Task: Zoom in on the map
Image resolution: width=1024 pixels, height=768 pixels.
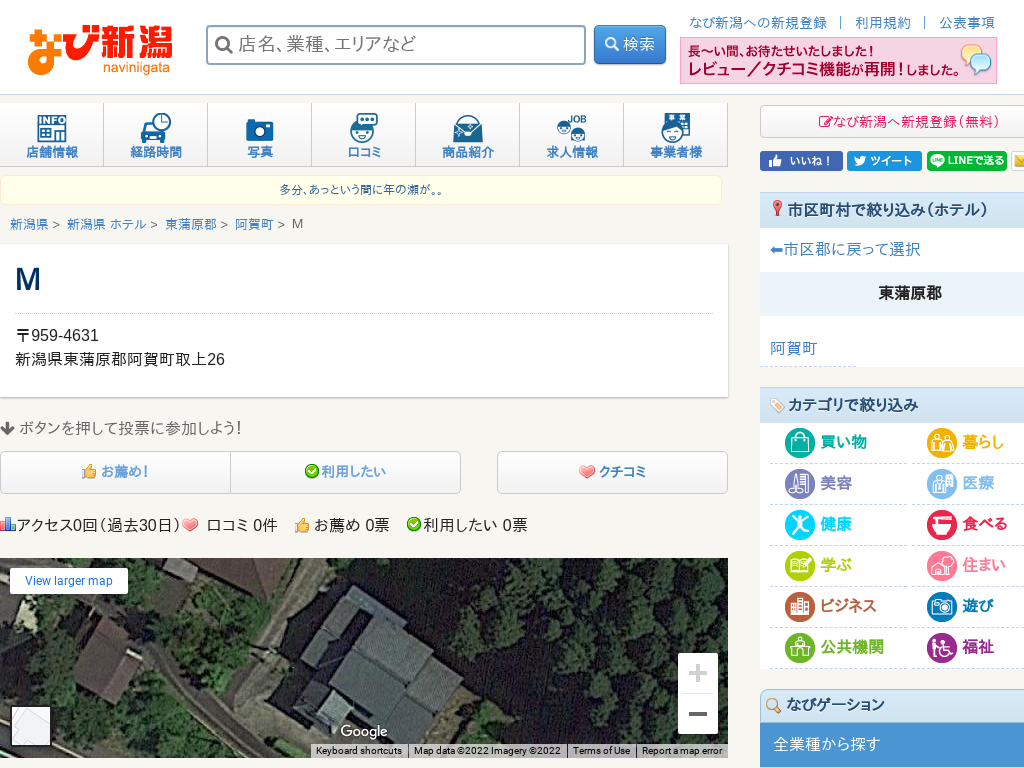Action: [697, 673]
